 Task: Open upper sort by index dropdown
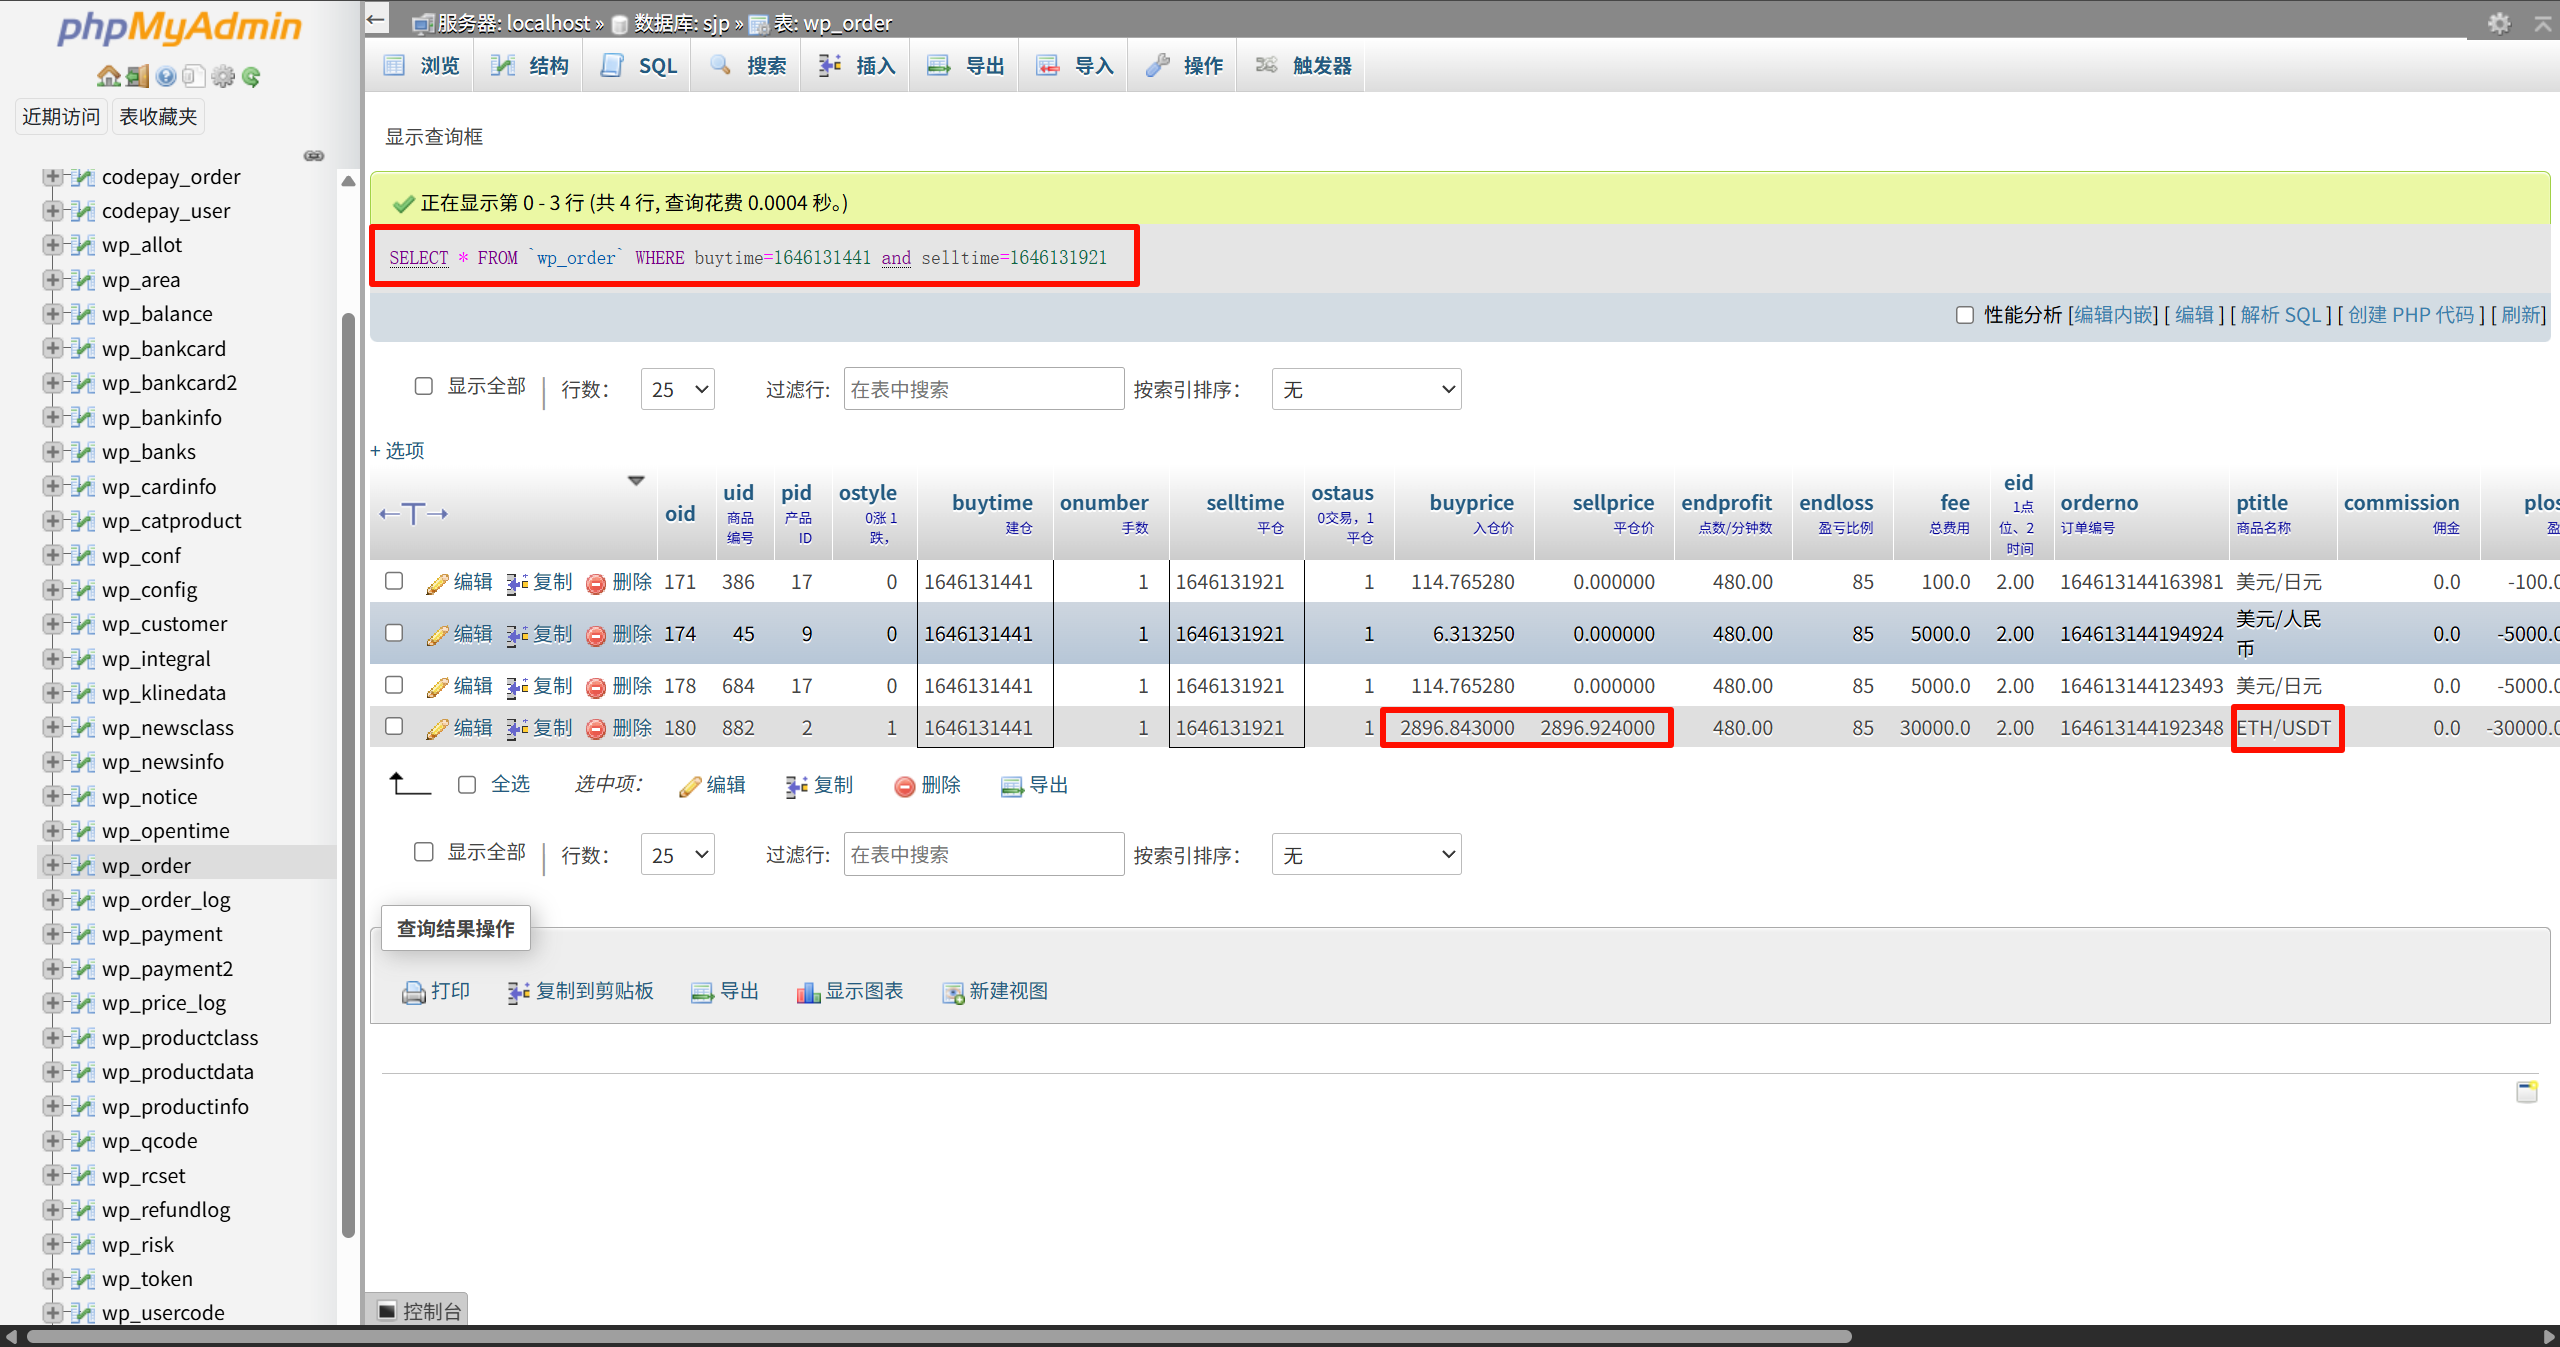pos(1366,389)
